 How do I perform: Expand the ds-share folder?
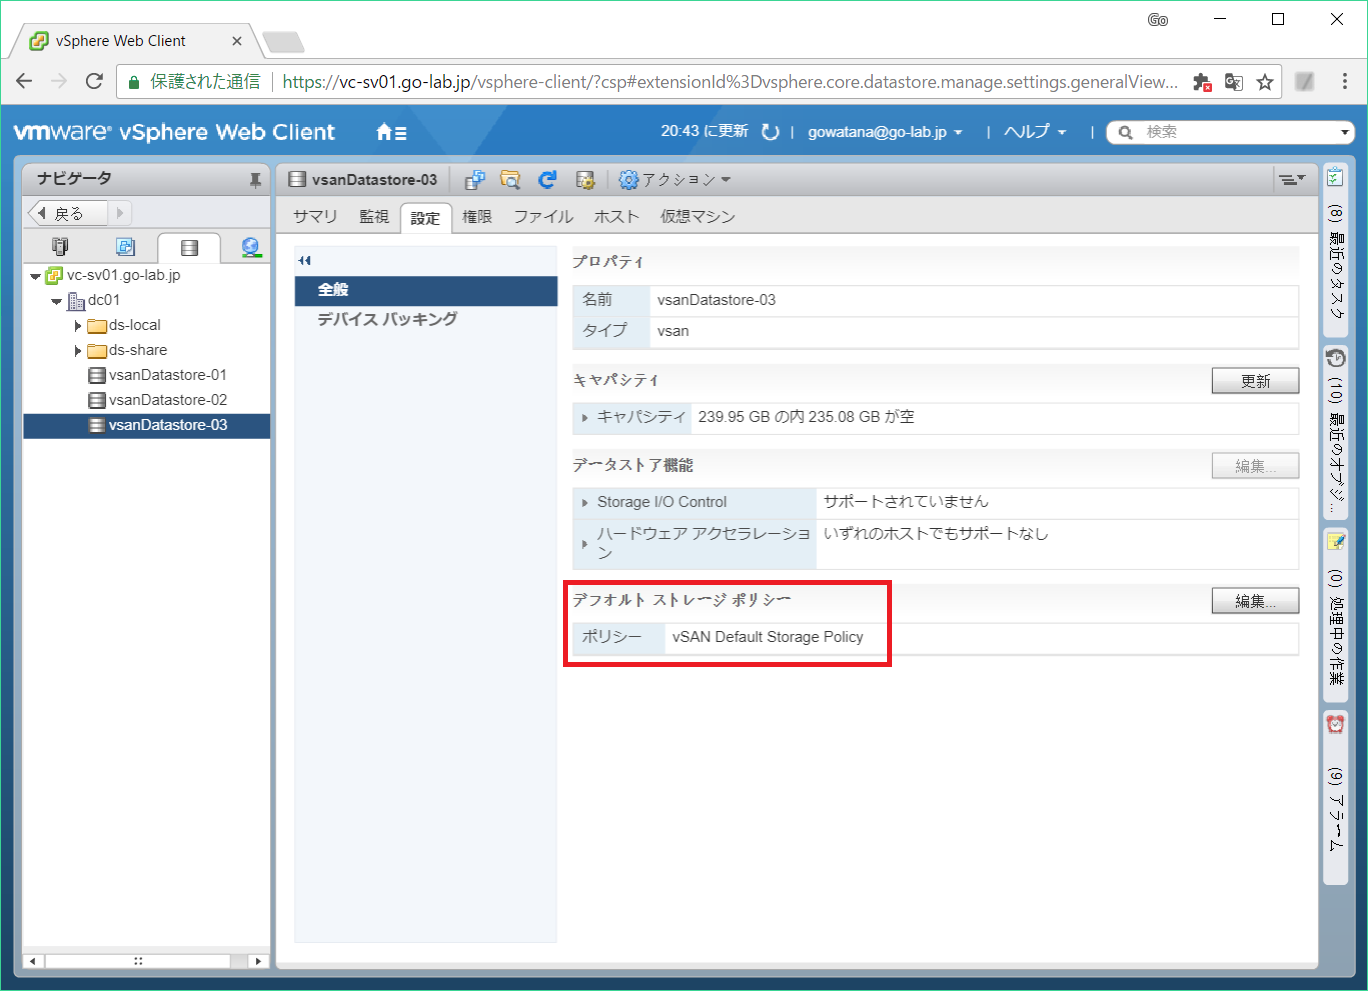(78, 351)
